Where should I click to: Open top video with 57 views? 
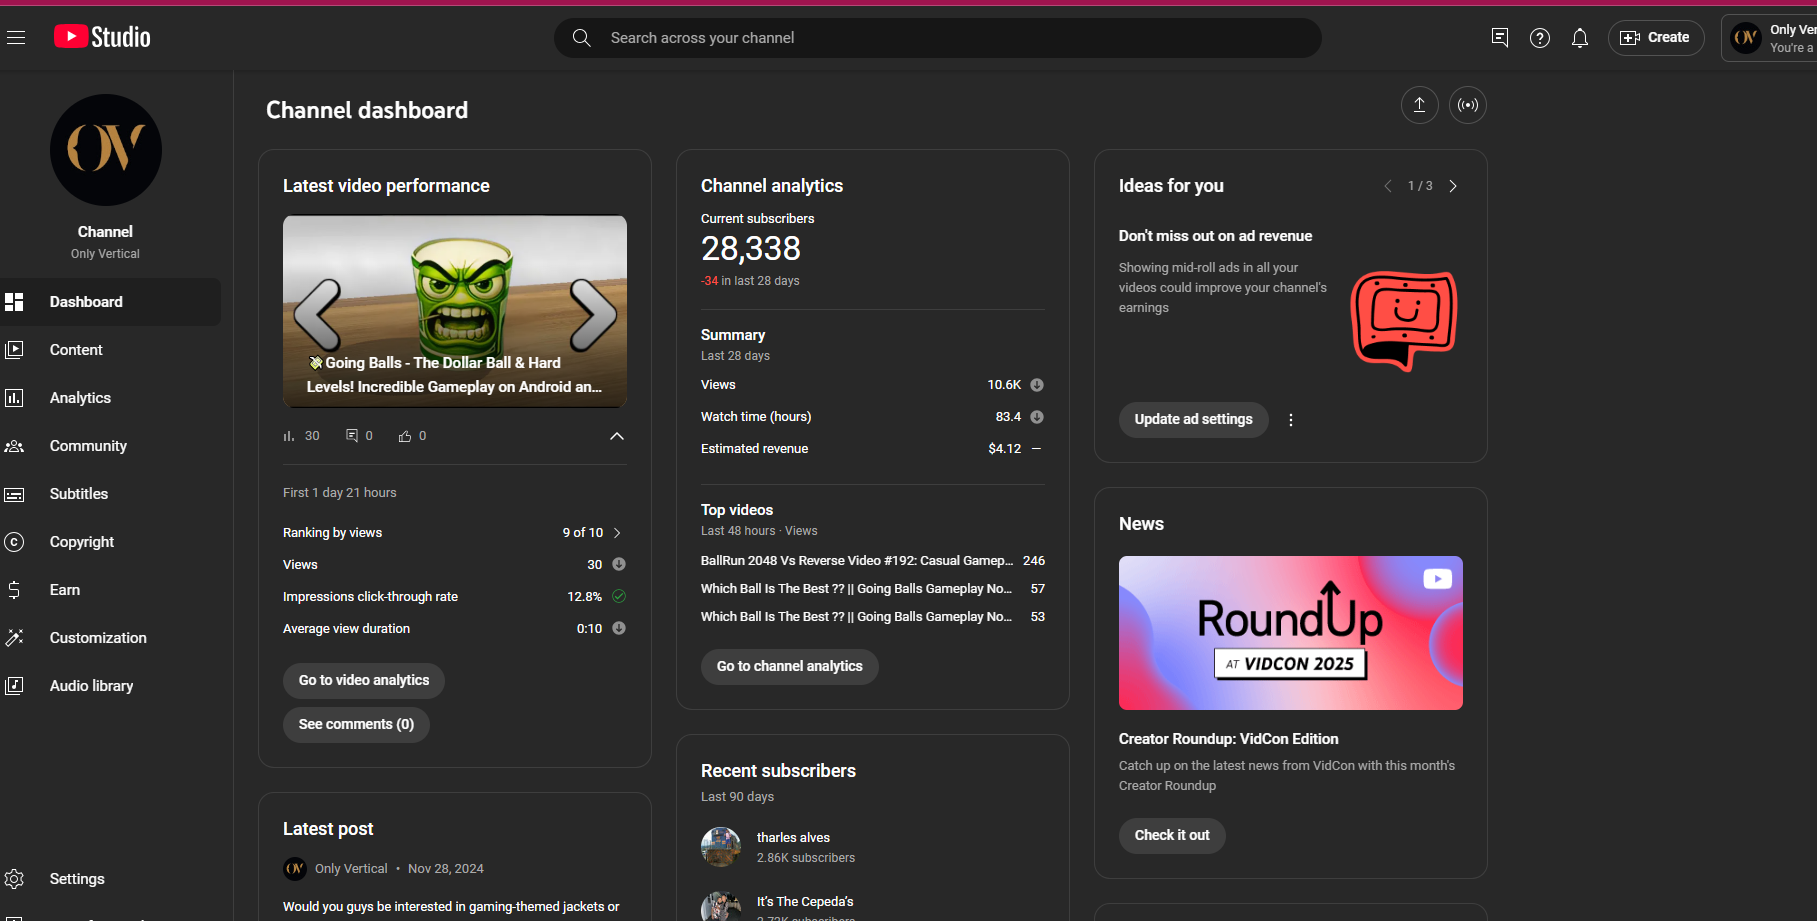point(873,589)
